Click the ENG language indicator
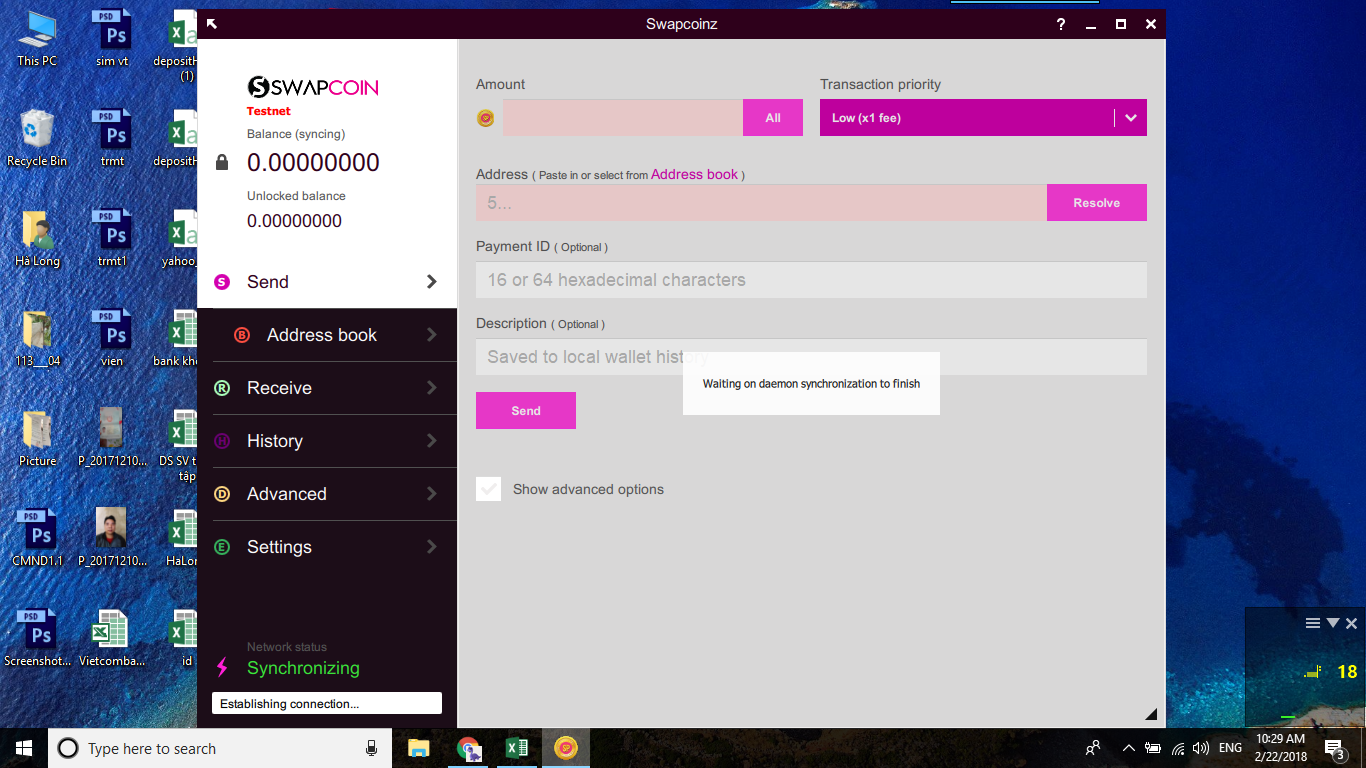Screen dimensions: 1366x768 [1231, 748]
